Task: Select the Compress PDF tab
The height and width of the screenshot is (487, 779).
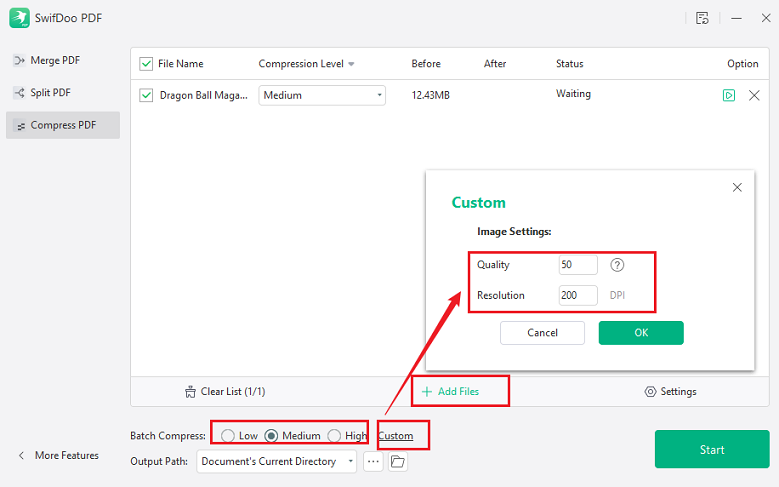Action: pyautogui.click(x=63, y=125)
